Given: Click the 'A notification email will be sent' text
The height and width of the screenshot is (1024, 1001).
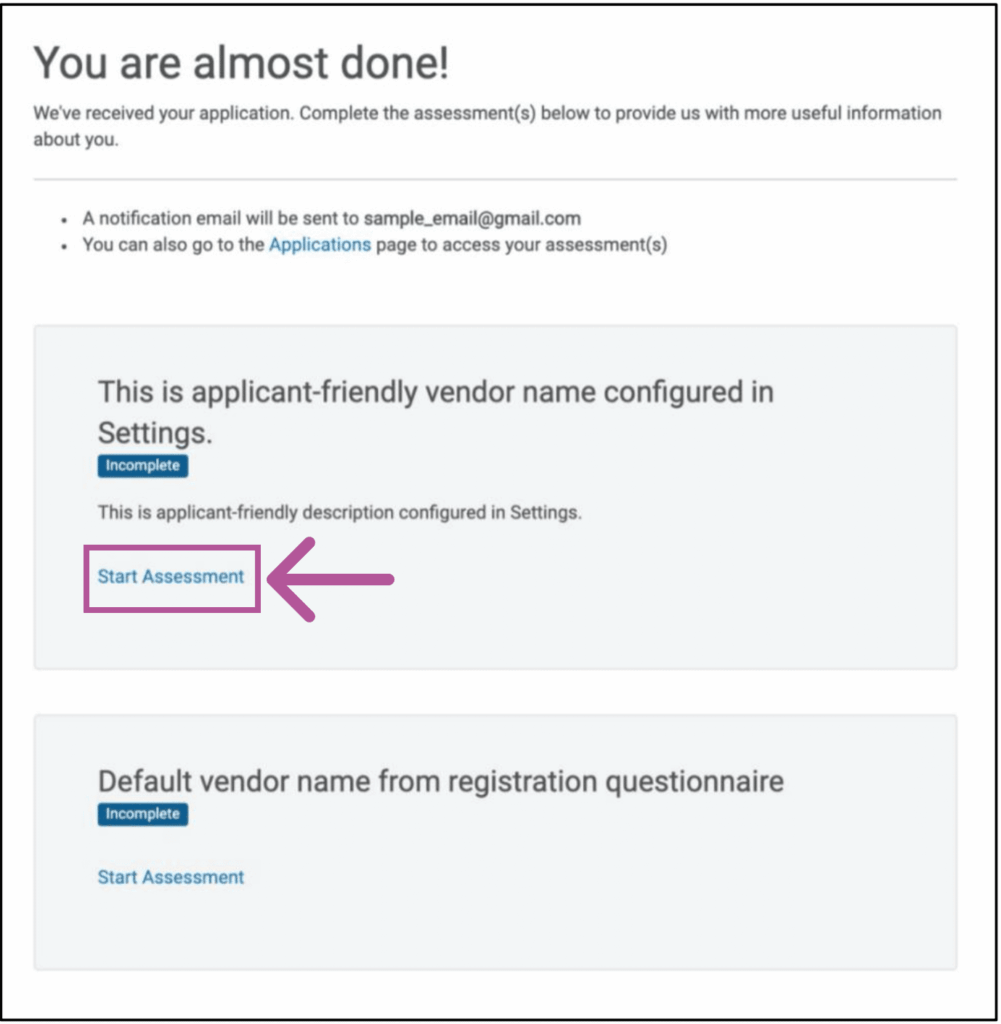Looking at the screenshot, I should tap(221, 218).
